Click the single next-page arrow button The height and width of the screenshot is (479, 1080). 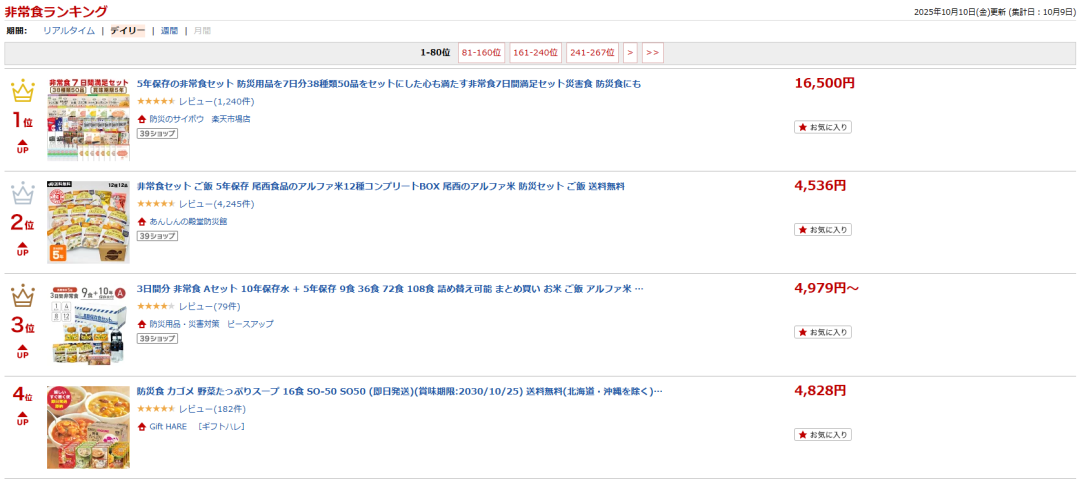[x=630, y=53]
